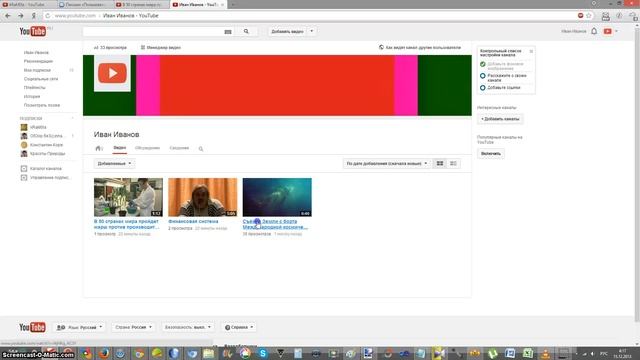
Task: Click the 'Добавить видео' upload button
Action: point(287,31)
